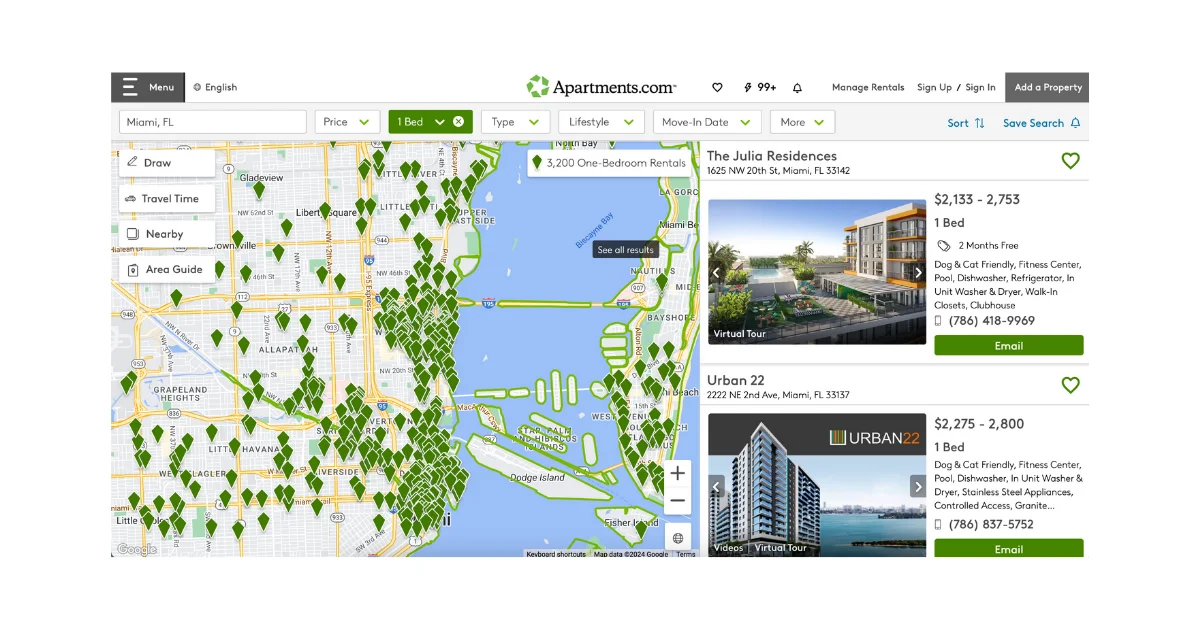Favorite Urban 22 with its heart
The height and width of the screenshot is (630, 1200).
[1070, 384]
